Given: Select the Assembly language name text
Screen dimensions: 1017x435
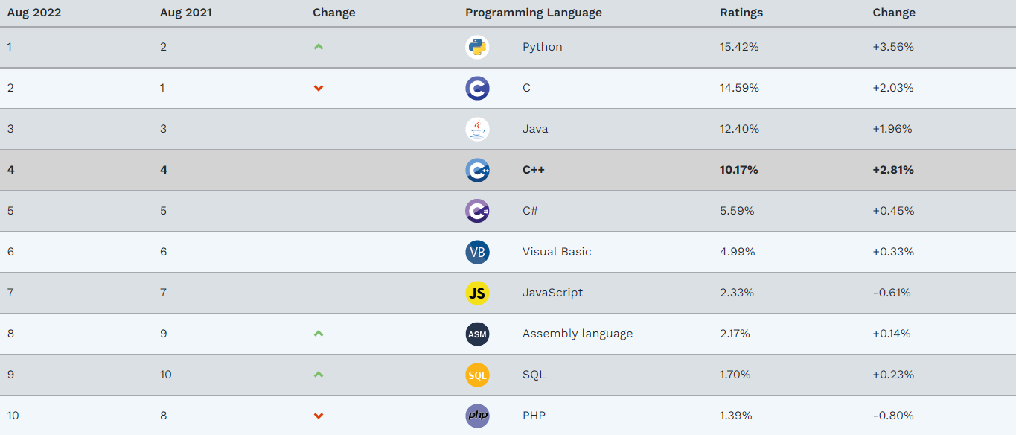Looking at the screenshot, I should [x=577, y=334].
